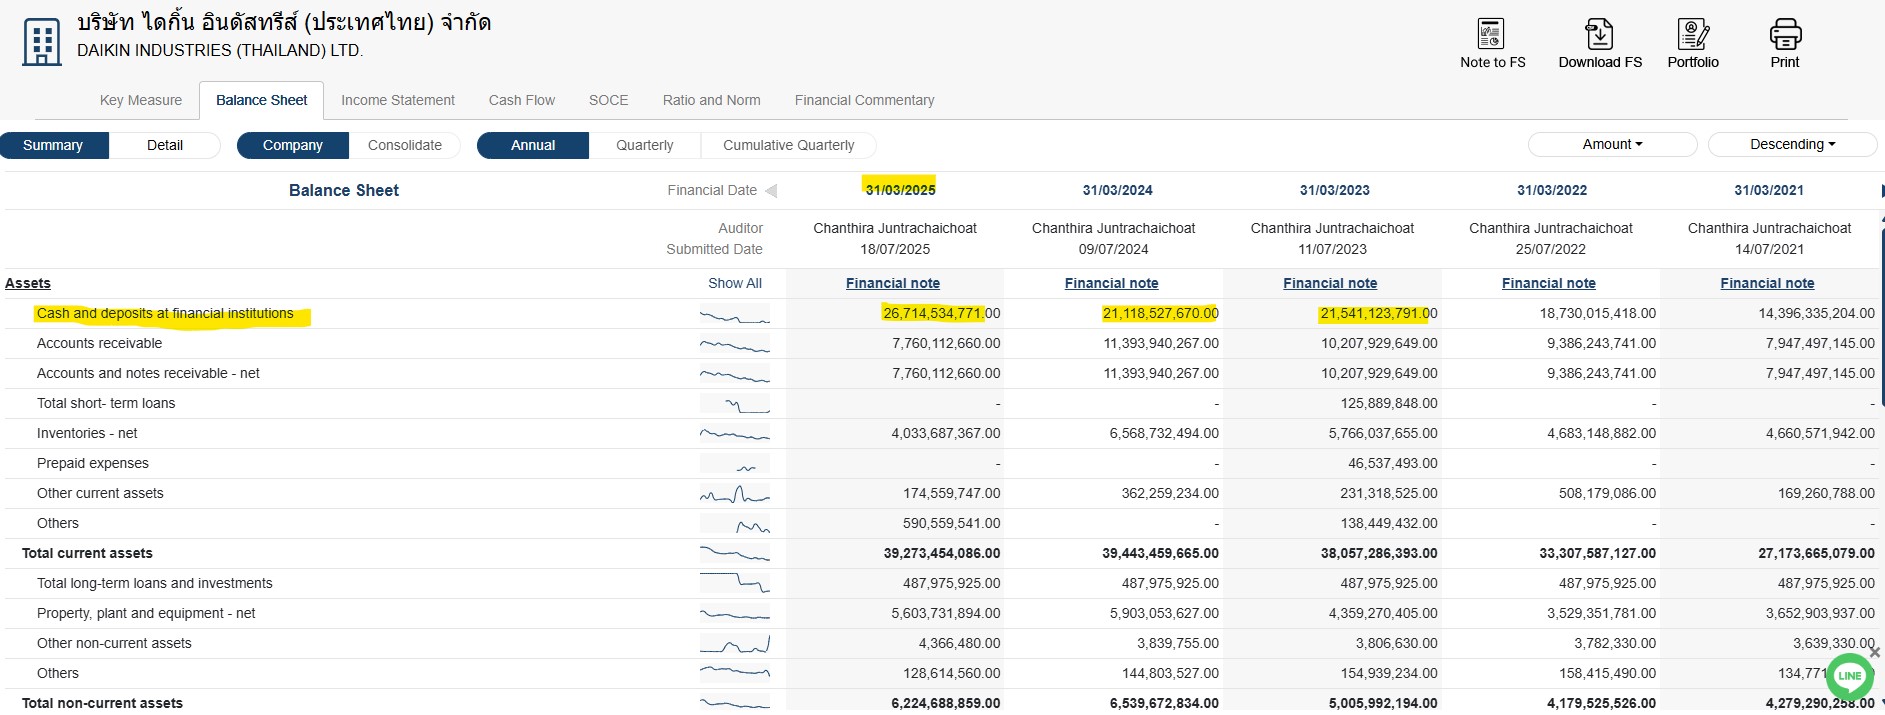This screenshot has width=1885, height=715.
Task: Click the Financial Date left arrow
Action: pyautogui.click(x=771, y=191)
